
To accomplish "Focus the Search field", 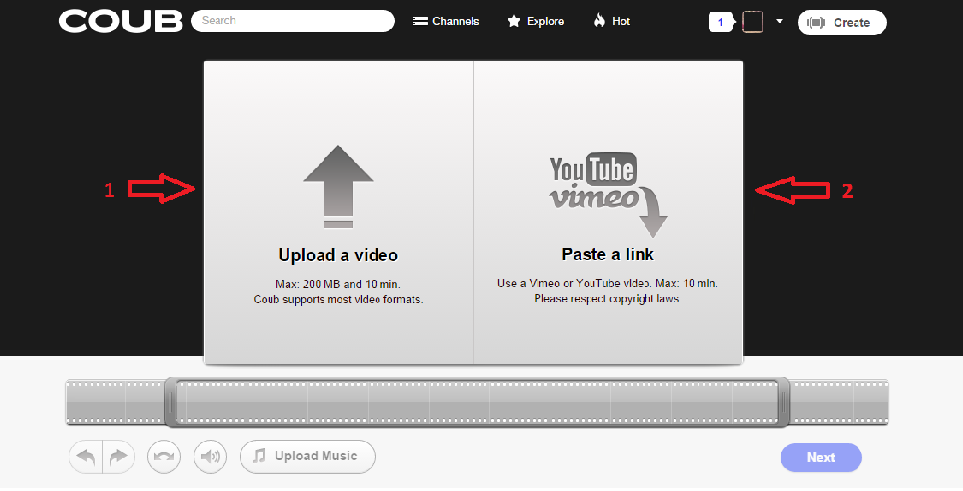I will 293,20.
